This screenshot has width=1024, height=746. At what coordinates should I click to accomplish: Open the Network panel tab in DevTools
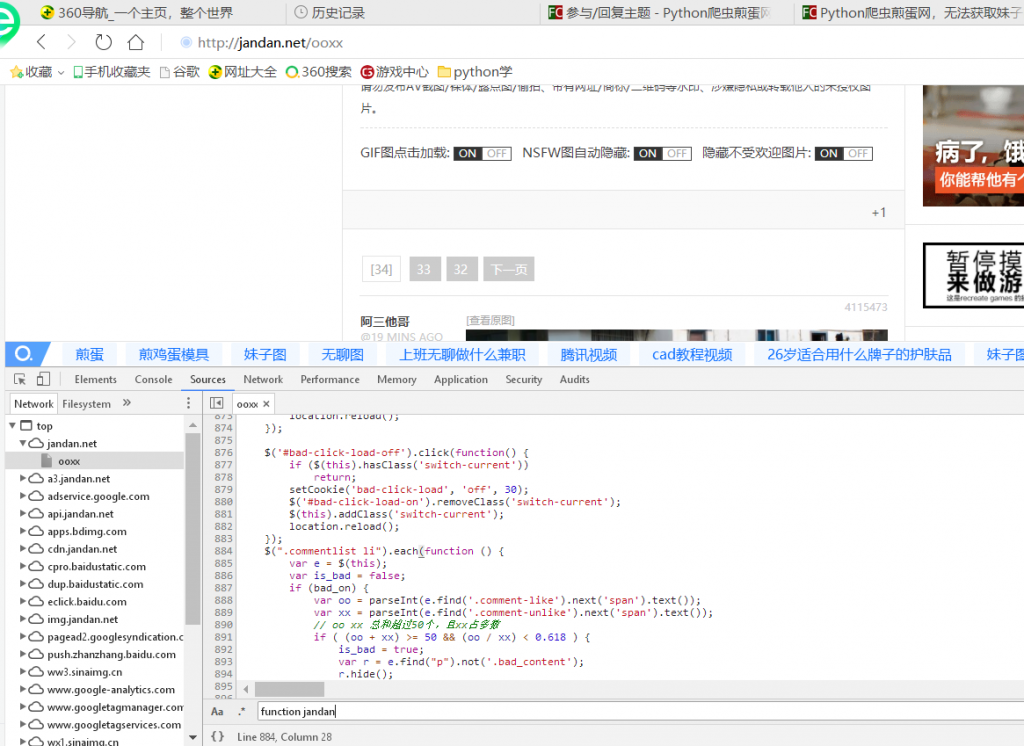coord(263,379)
